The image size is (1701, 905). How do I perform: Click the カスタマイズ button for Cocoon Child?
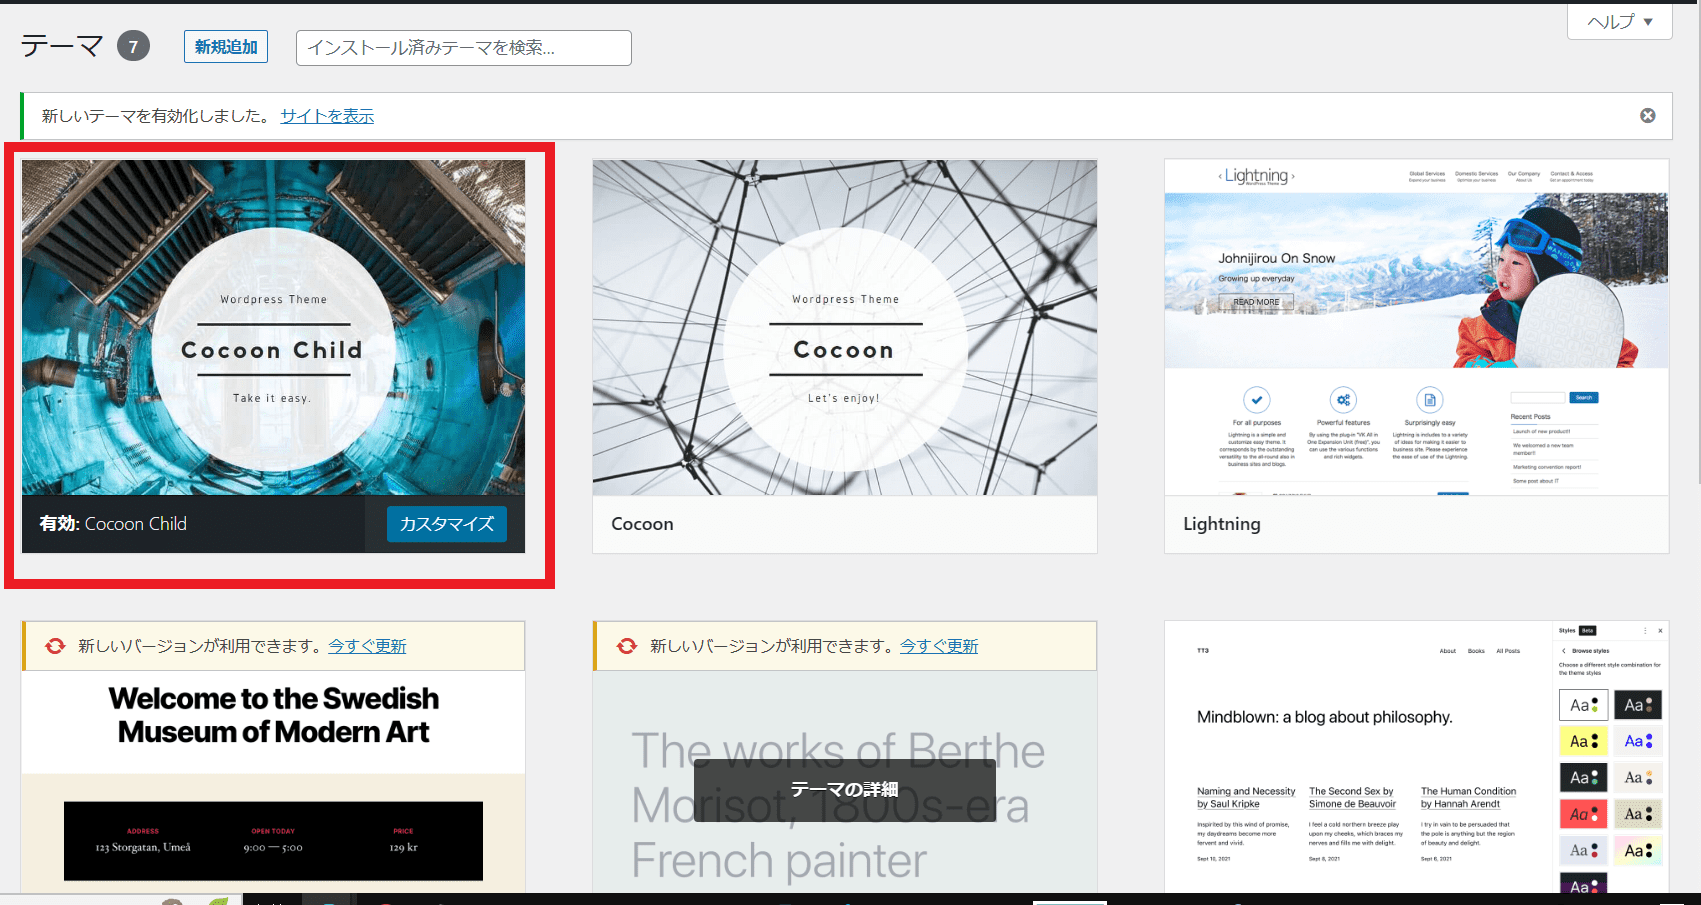pos(447,524)
